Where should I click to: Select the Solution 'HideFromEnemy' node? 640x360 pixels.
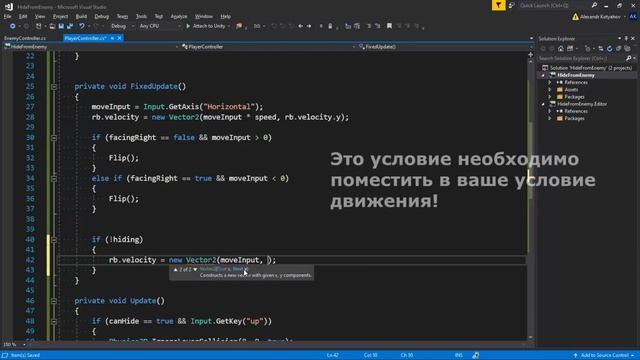[x=587, y=68]
